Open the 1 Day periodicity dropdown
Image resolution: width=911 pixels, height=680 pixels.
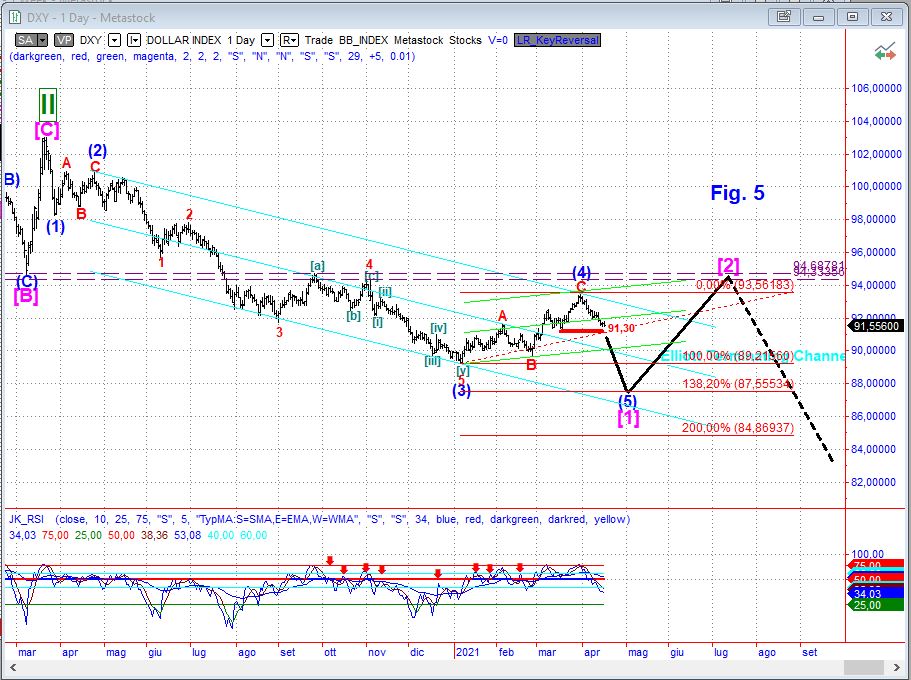[x=267, y=40]
